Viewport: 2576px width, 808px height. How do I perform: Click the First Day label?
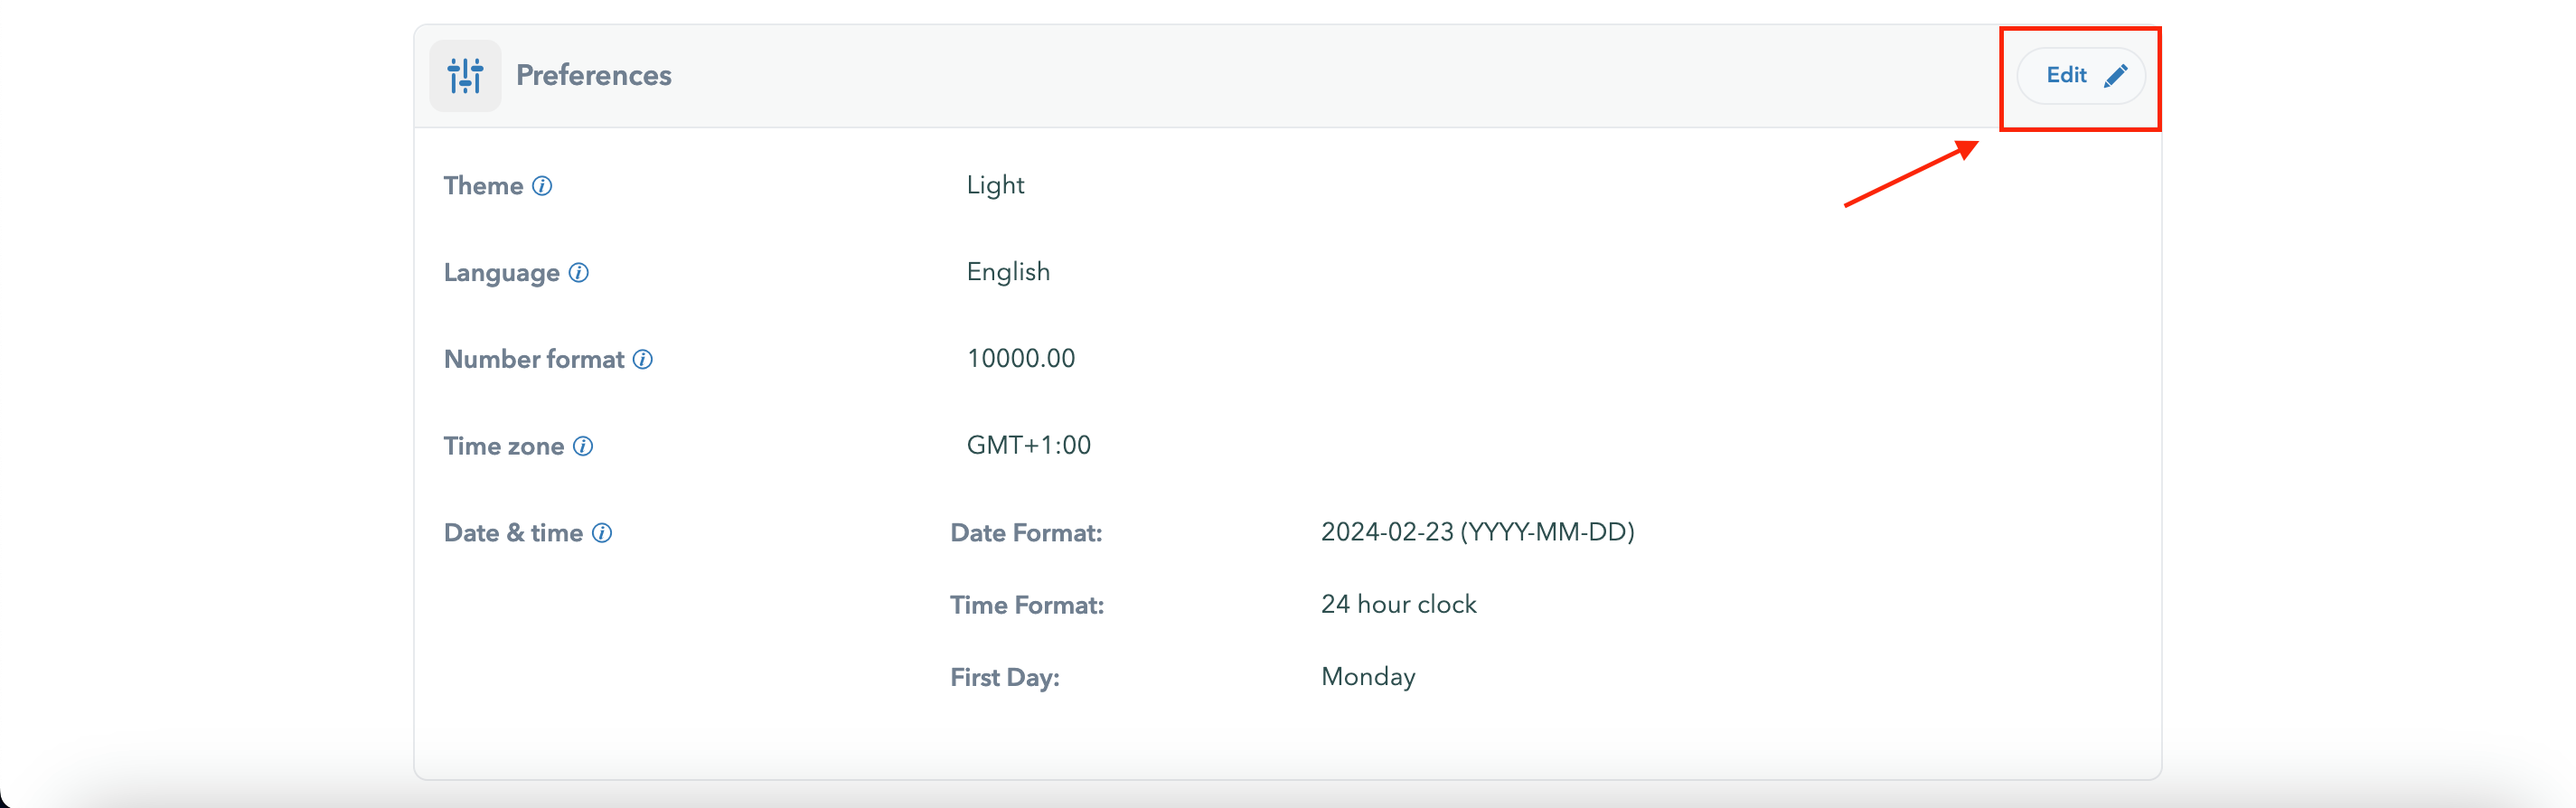[1004, 679]
